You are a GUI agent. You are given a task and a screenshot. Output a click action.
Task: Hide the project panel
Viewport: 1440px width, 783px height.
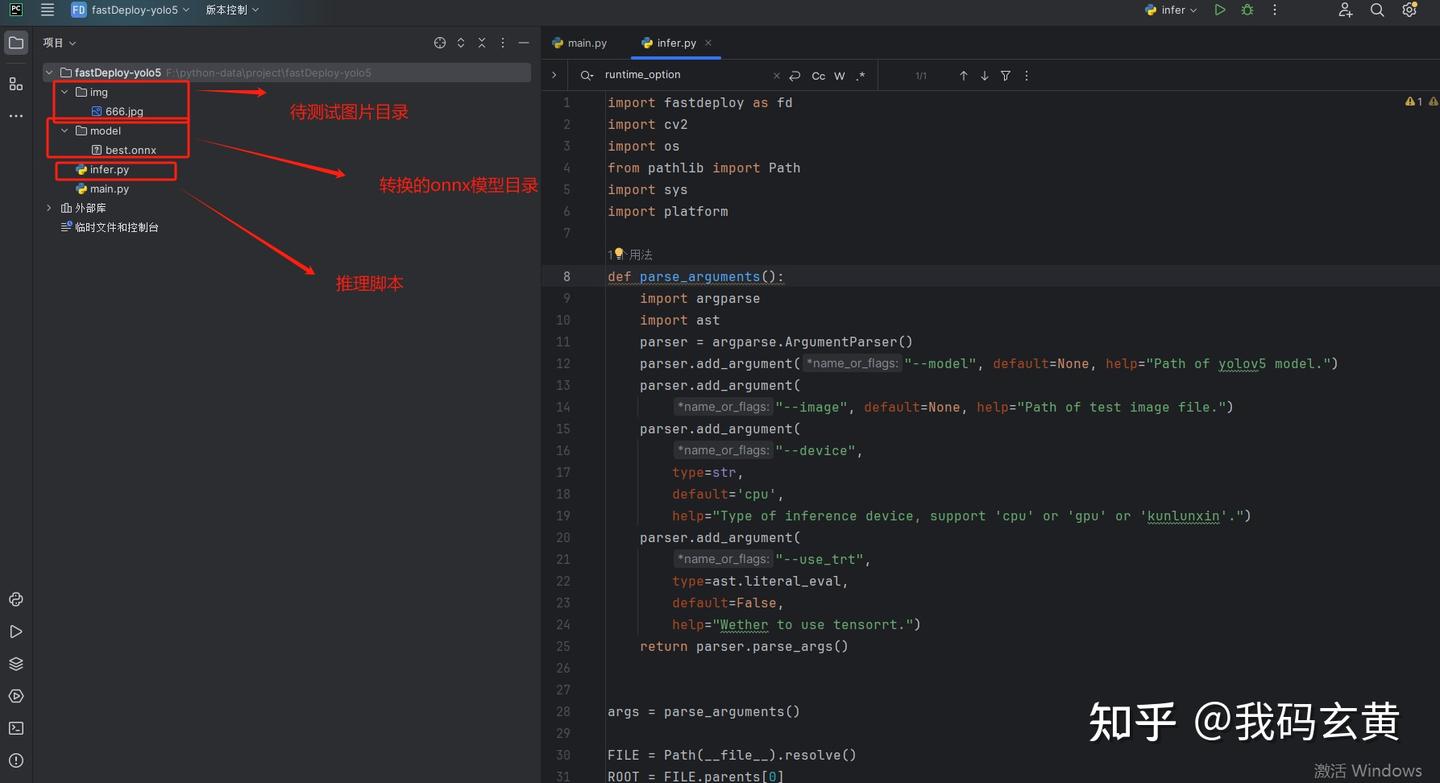(523, 43)
